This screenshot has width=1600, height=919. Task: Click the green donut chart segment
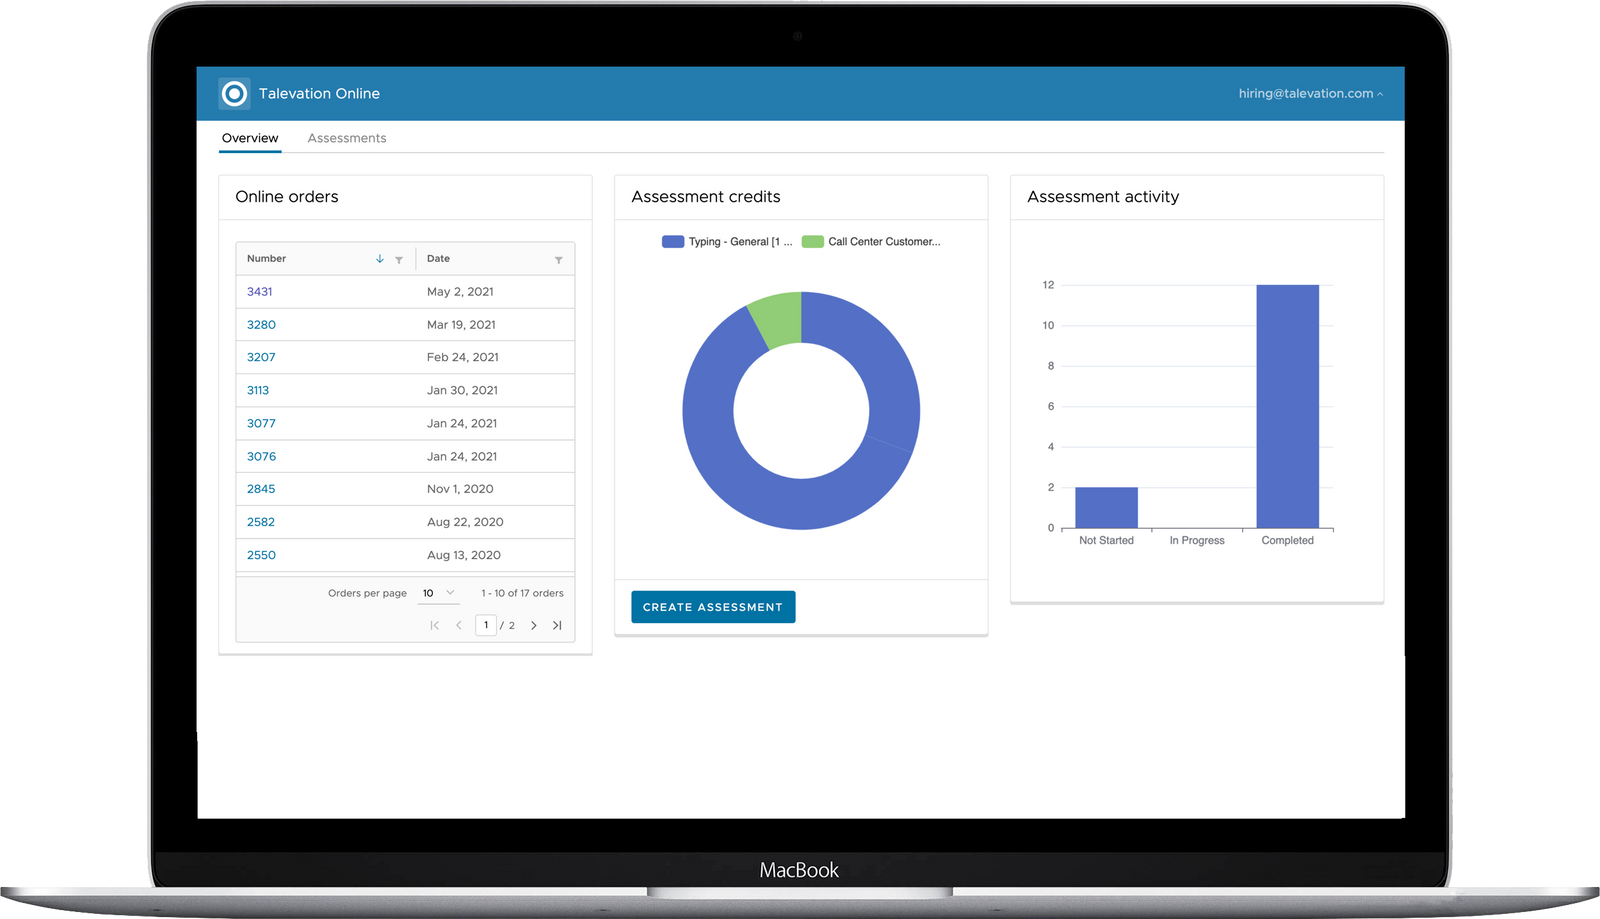click(778, 317)
